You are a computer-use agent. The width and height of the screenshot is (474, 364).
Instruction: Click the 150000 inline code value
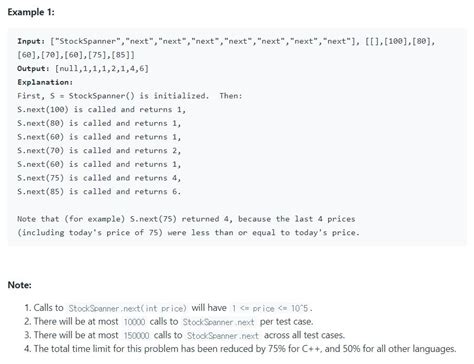[x=136, y=336]
